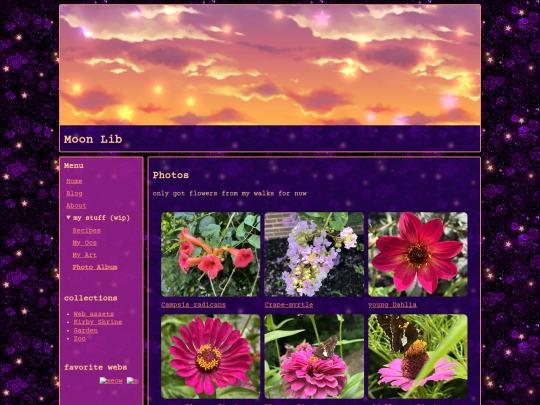The image size is (540, 405).
Task: Collapse the 'my stuff (wip)' section
Action: [x=98, y=218]
